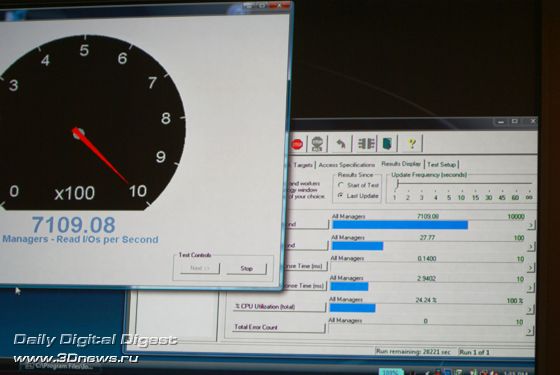Click the Stop All tests toolbar icon

(x=317, y=144)
